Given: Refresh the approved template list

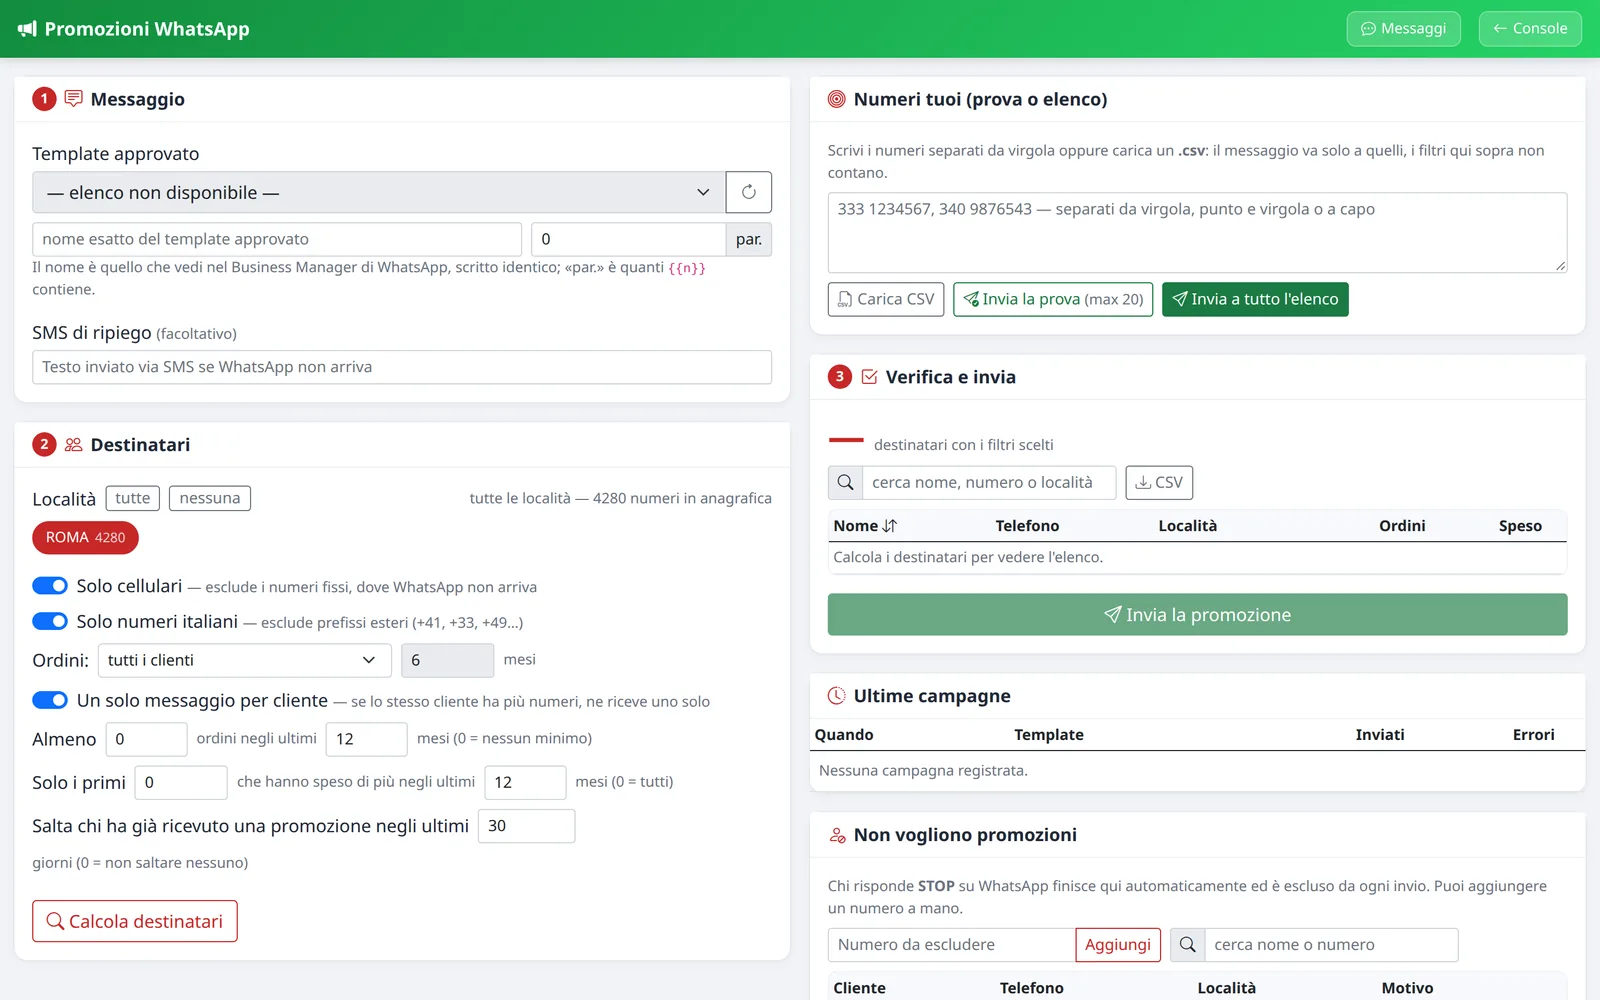Looking at the screenshot, I should click(748, 192).
